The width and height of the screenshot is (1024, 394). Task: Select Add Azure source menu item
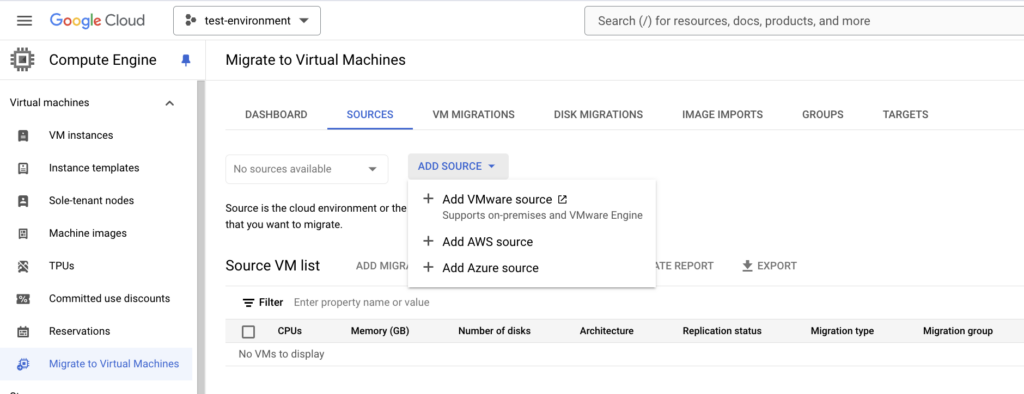point(490,268)
